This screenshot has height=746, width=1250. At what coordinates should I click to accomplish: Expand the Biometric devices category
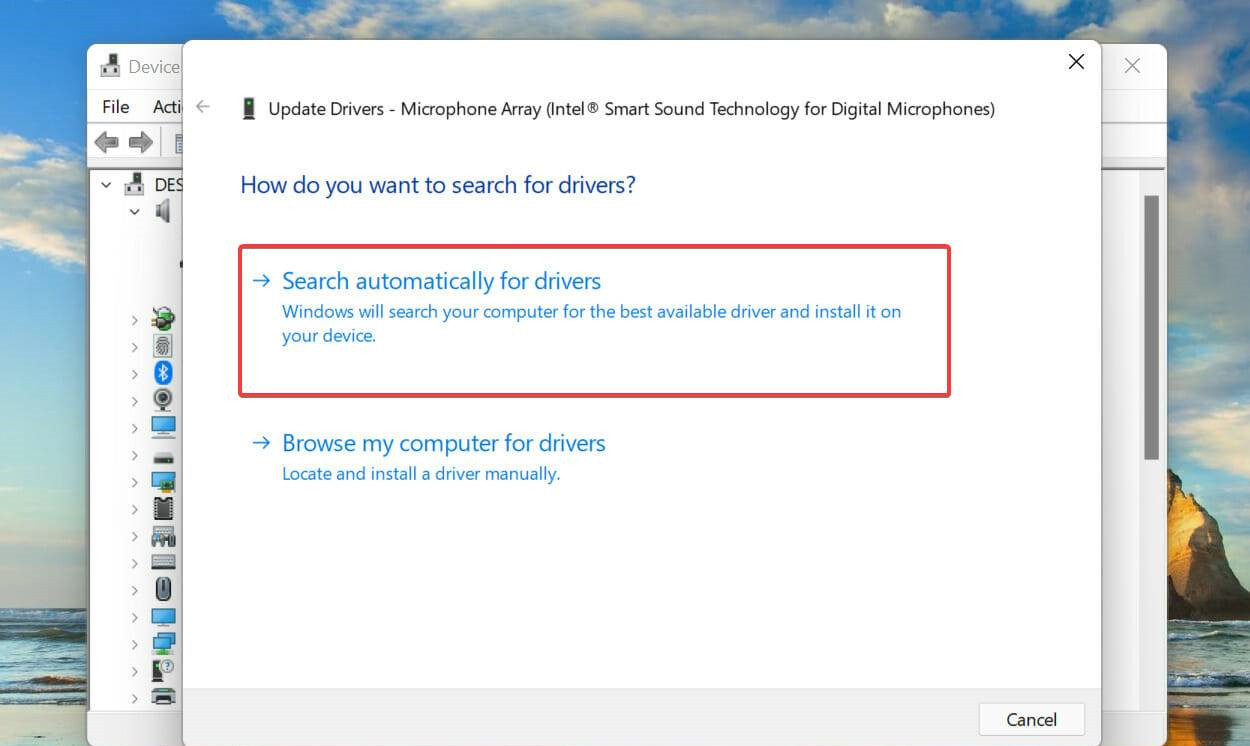click(134, 347)
